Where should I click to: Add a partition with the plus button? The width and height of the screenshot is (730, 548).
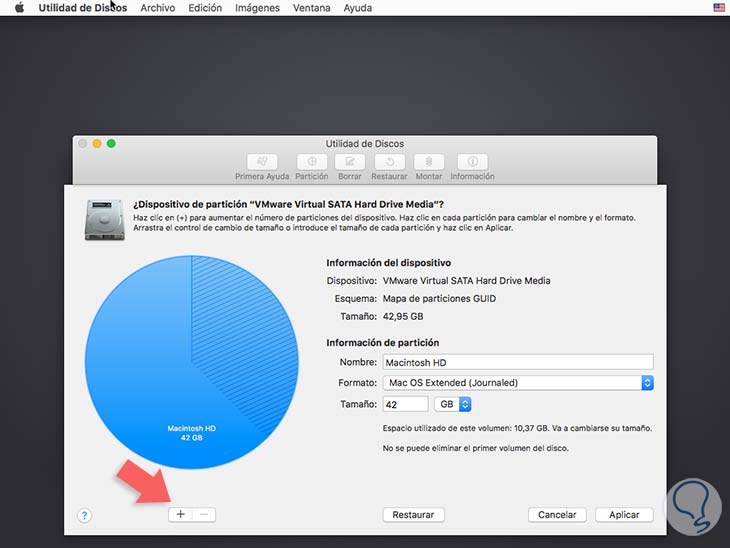point(181,514)
